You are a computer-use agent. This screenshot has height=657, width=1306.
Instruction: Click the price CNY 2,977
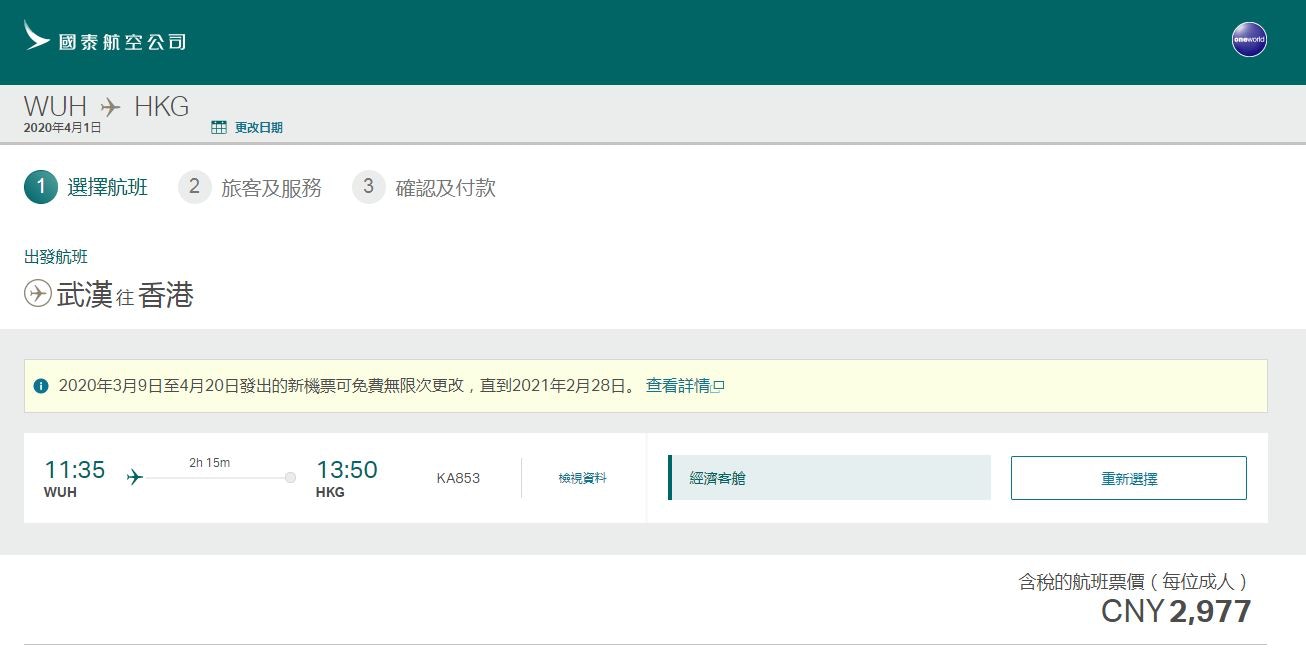(1176, 611)
